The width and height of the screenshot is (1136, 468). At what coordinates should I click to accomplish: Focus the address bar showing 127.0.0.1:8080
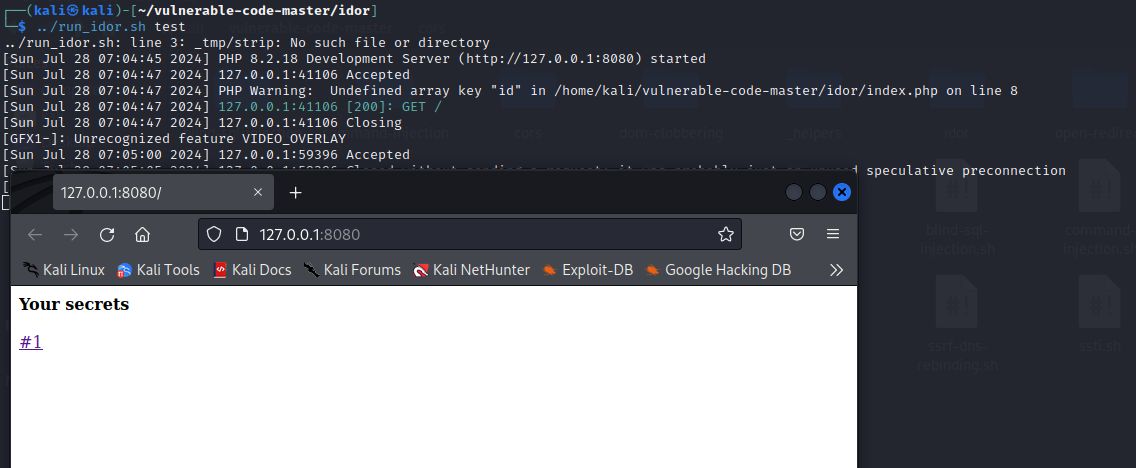[x=480, y=235]
